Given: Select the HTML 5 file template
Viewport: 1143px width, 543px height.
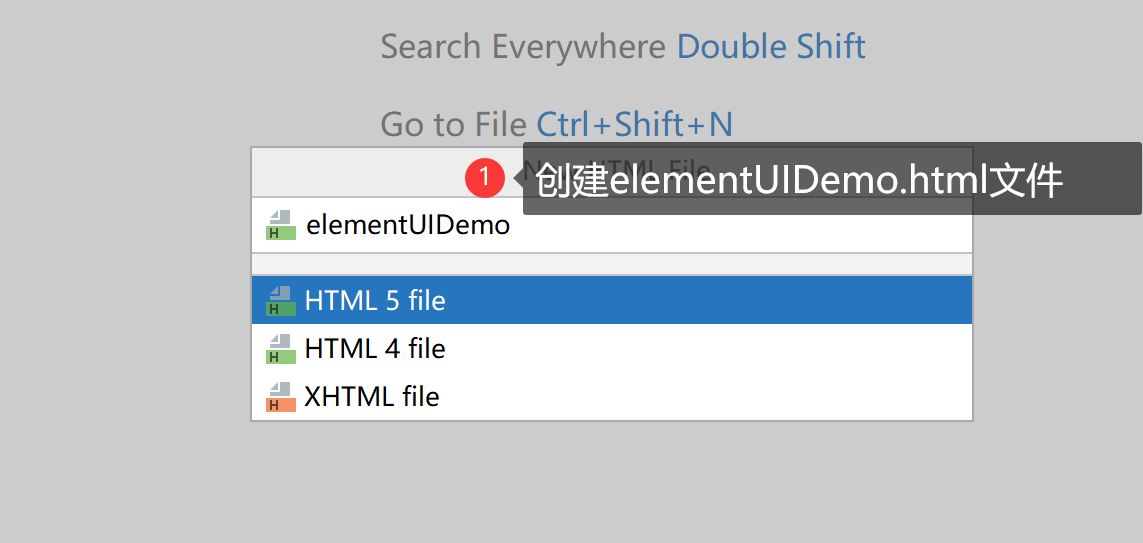Looking at the screenshot, I should coord(612,300).
